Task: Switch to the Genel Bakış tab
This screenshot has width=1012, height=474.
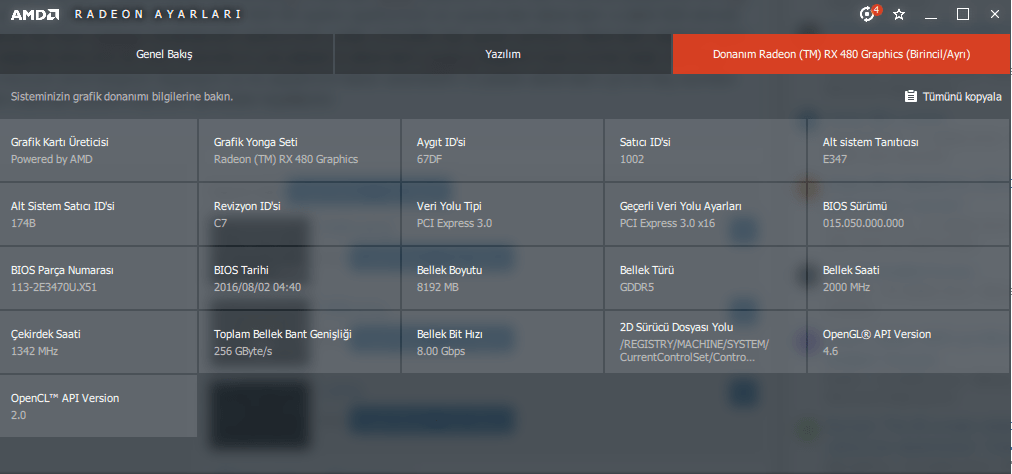Action: click(x=167, y=54)
